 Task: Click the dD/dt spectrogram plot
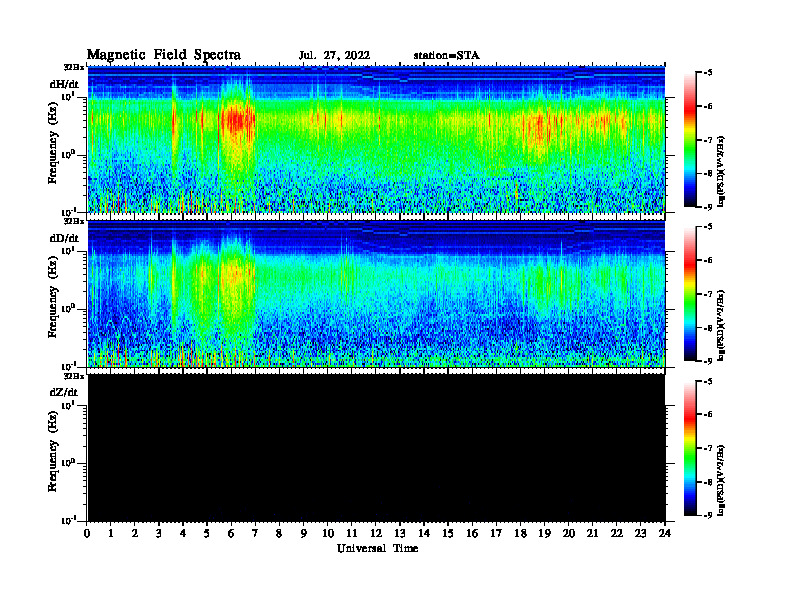376,294
